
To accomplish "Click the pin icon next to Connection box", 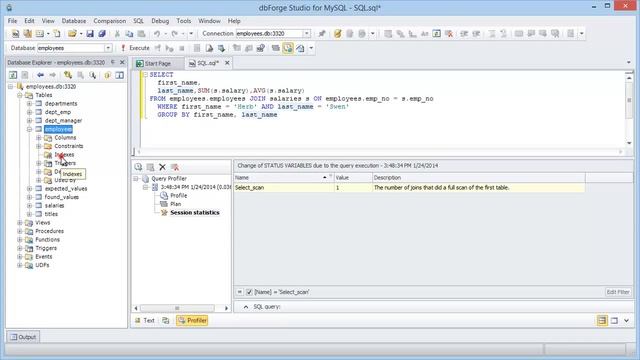I will point(322,34).
